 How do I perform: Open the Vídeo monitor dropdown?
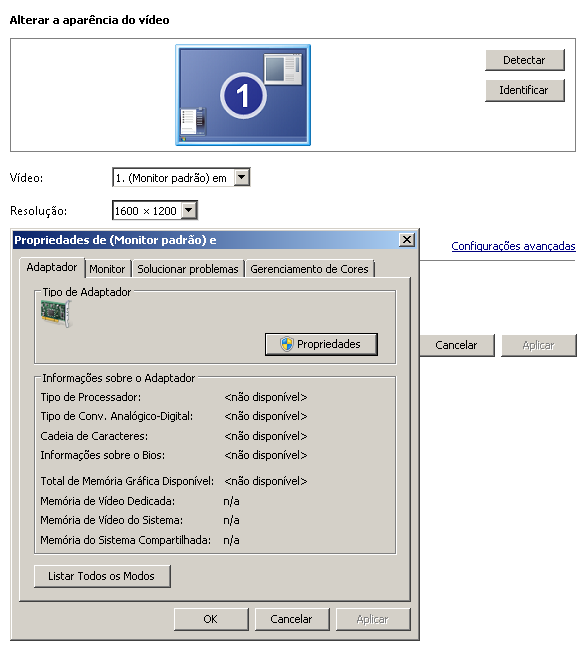[242, 178]
